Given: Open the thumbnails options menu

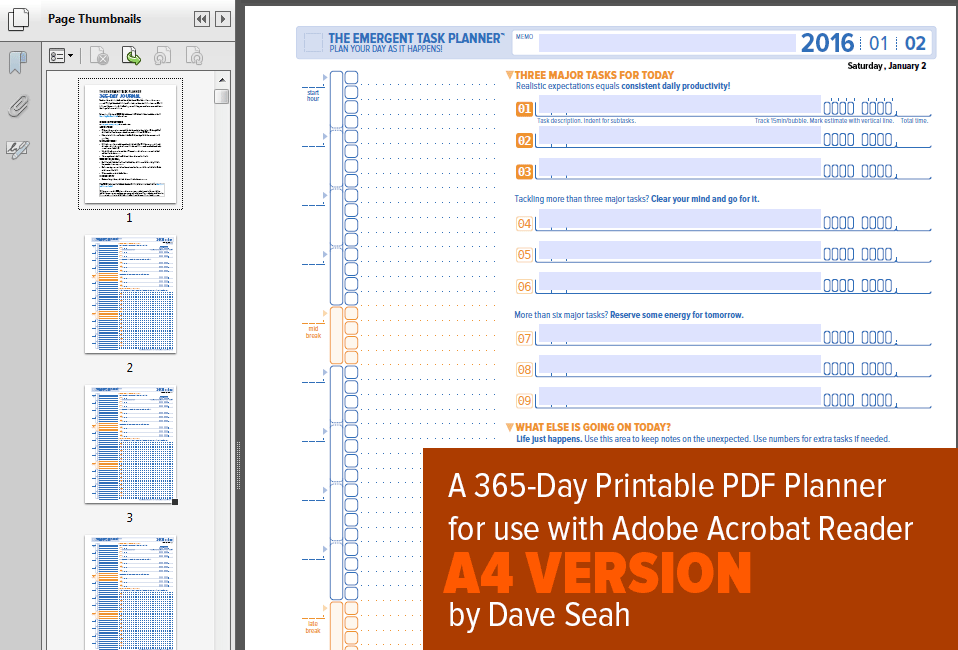Looking at the screenshot, I should click(x=61, y=56).
